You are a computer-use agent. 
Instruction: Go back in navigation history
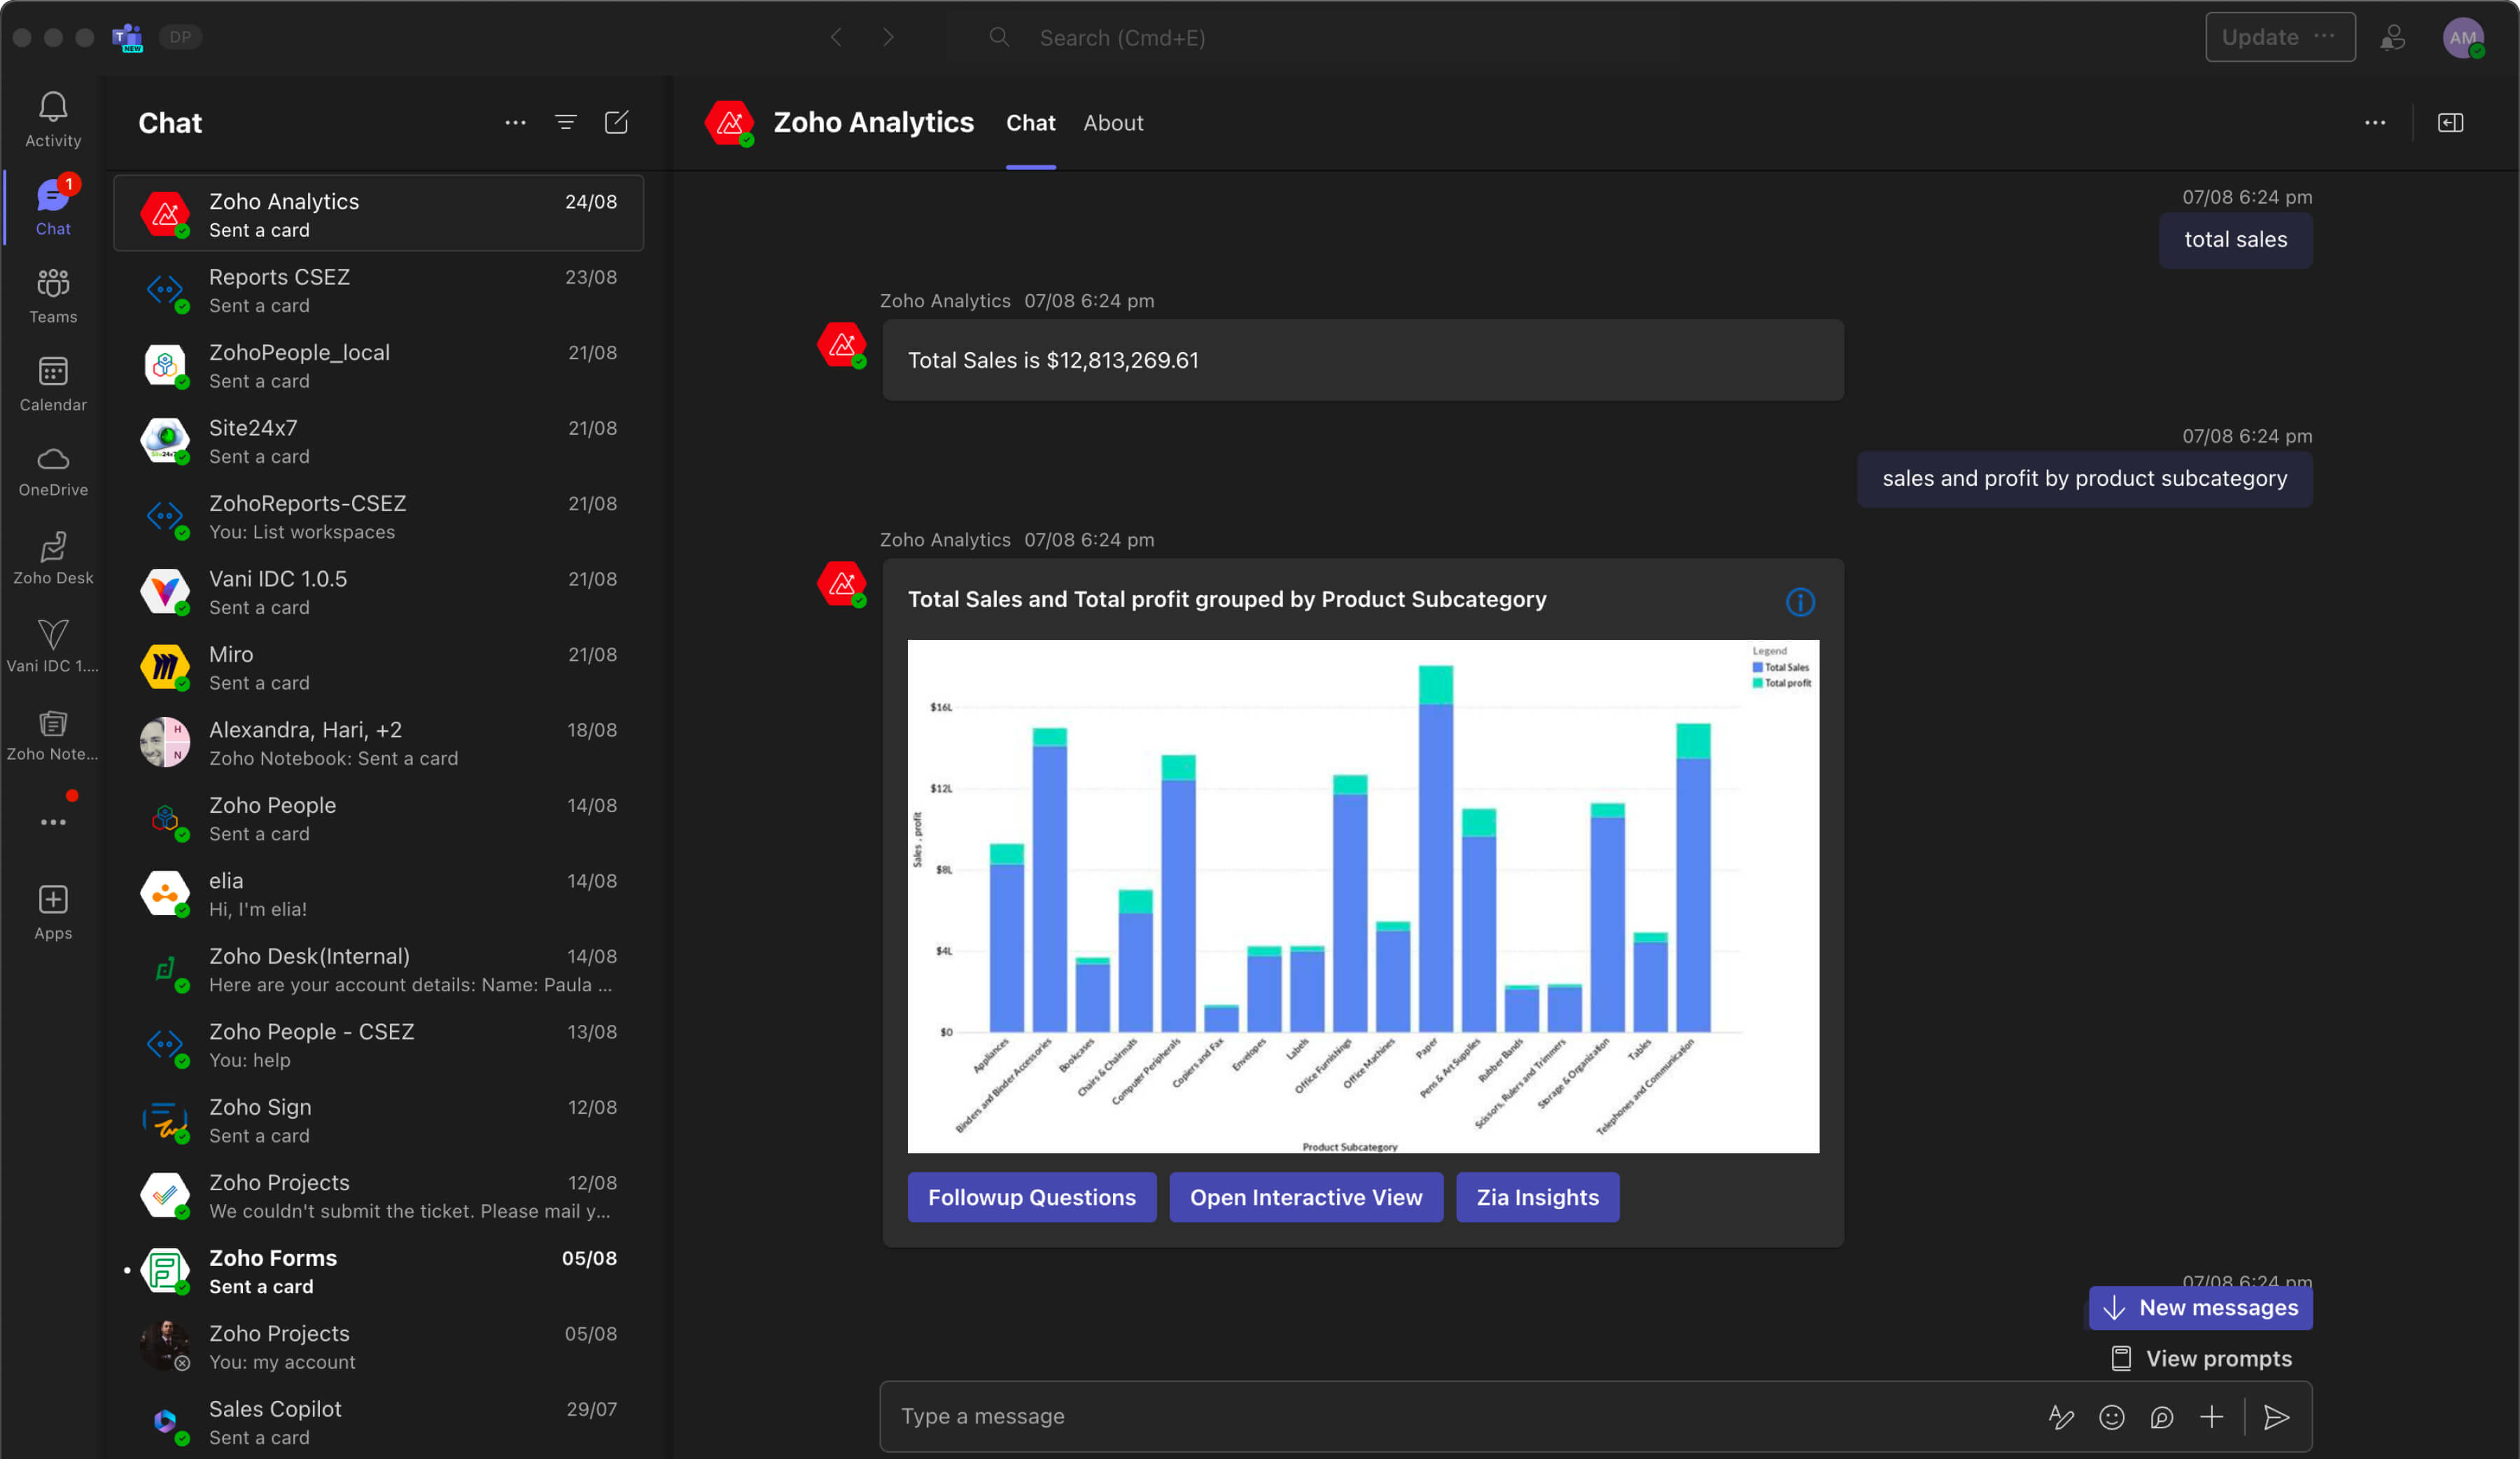pyautogui.click(x=837, y=37)
